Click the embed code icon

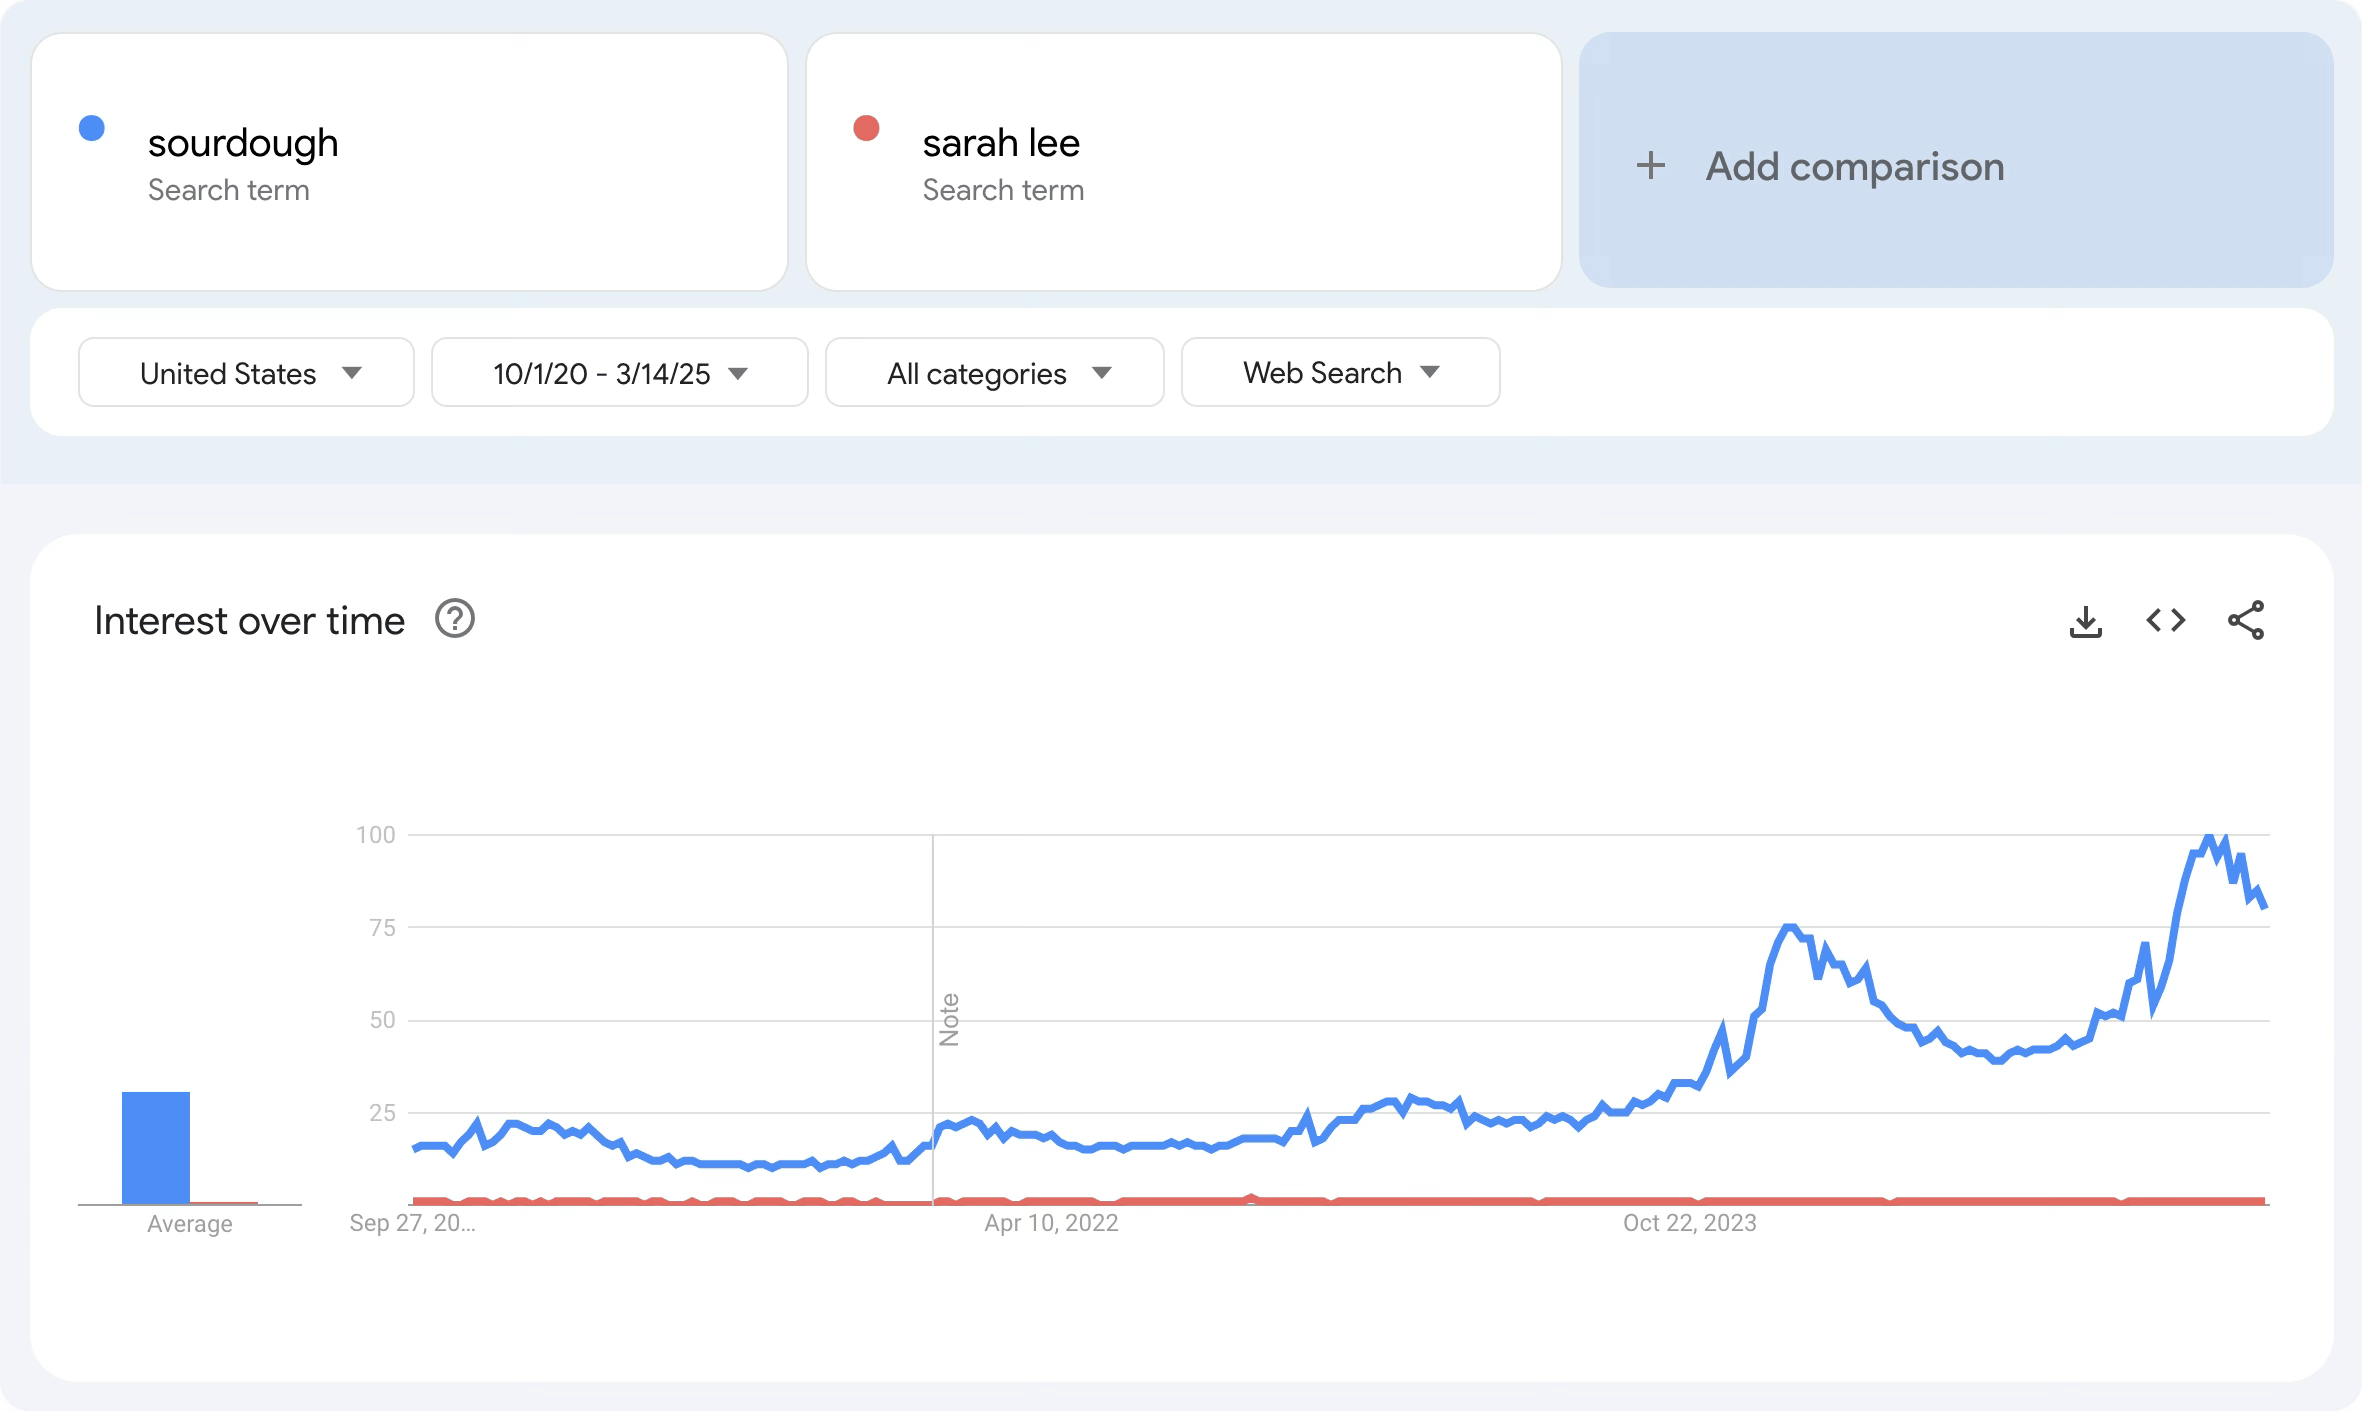[2165, 621]
